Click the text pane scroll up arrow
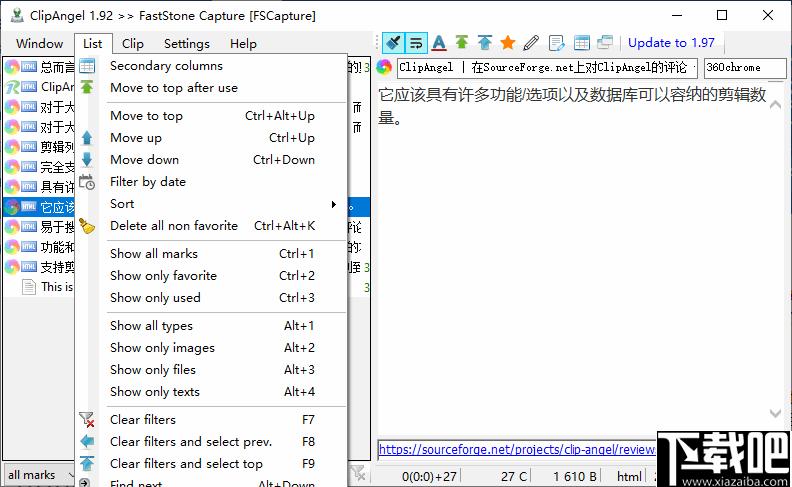 [775, 105]
